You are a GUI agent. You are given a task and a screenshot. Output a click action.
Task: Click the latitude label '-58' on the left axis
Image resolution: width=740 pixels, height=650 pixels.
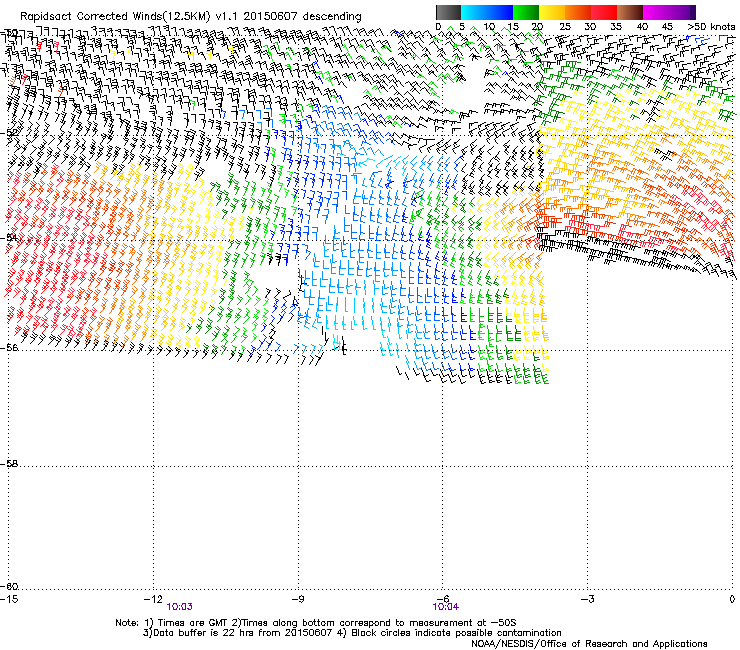coord(9,464)
